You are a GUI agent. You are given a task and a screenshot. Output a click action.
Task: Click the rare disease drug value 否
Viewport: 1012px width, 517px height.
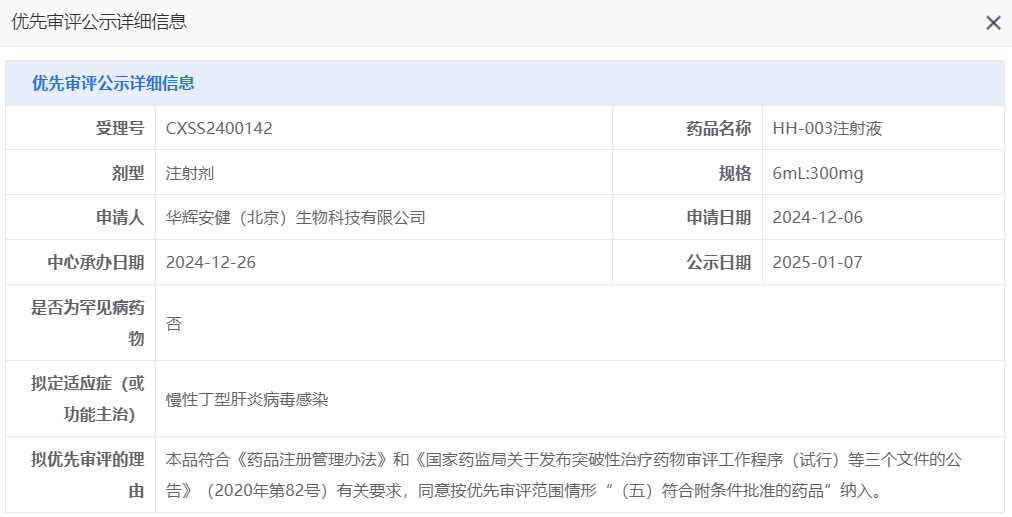click(x=174, y=324)
